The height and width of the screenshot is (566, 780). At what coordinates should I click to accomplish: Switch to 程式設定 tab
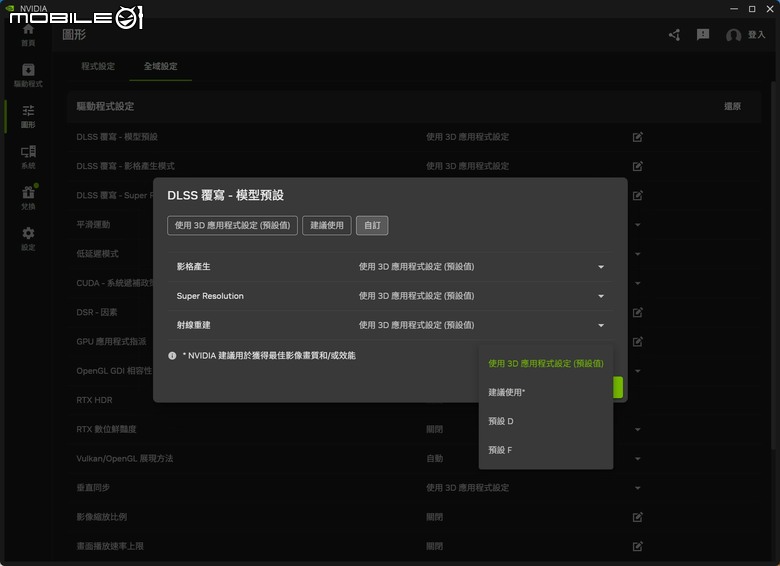[98, 66]
